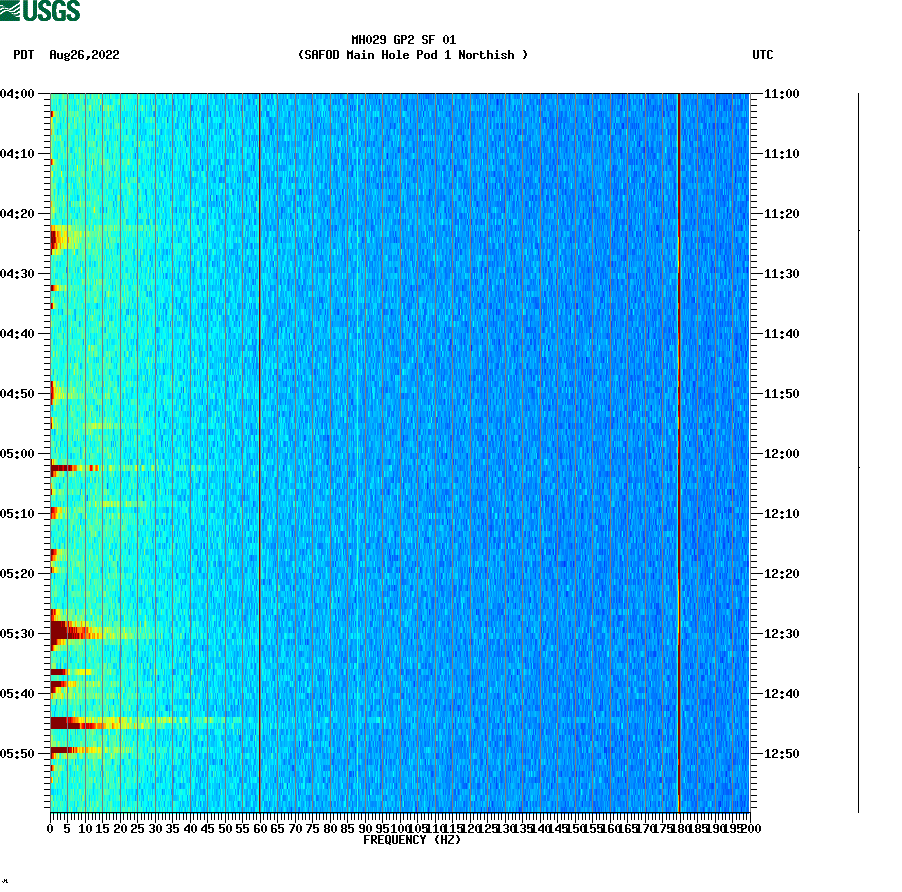This screenshot has width=902, height=892.
Task: Enable the 100 Hz frequency gridline
Action: [398, 450]
